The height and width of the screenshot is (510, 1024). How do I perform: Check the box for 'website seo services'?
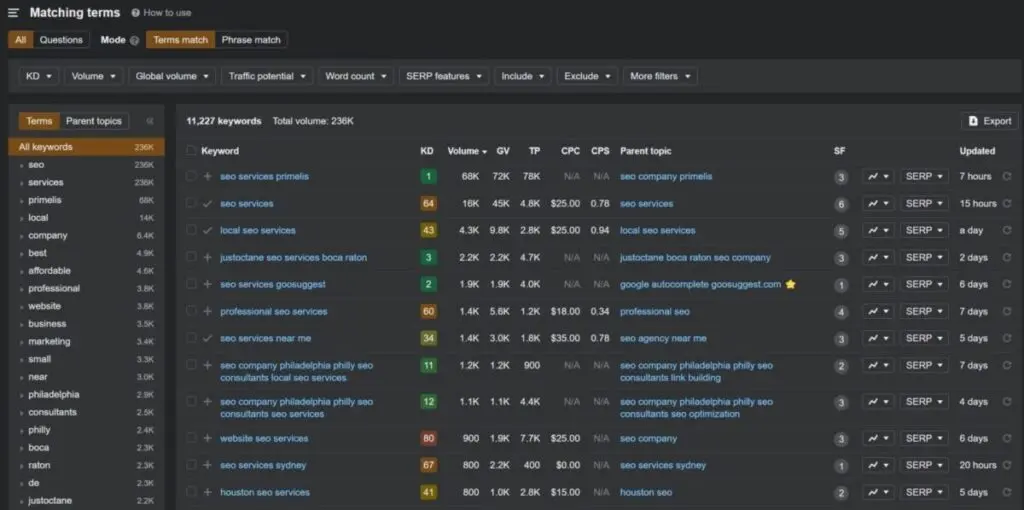191,438
